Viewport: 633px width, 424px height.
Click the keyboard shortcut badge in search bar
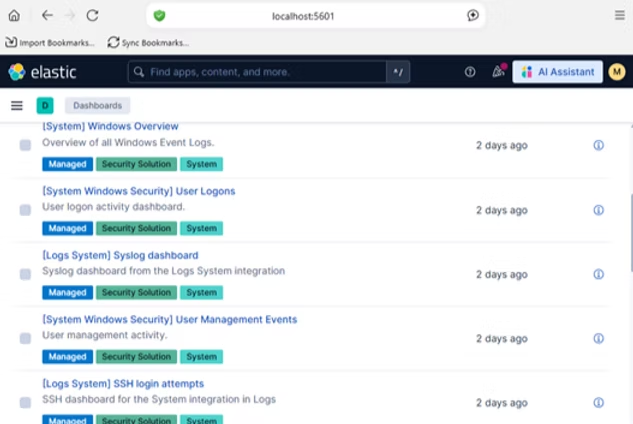click(x=398, y=72)
